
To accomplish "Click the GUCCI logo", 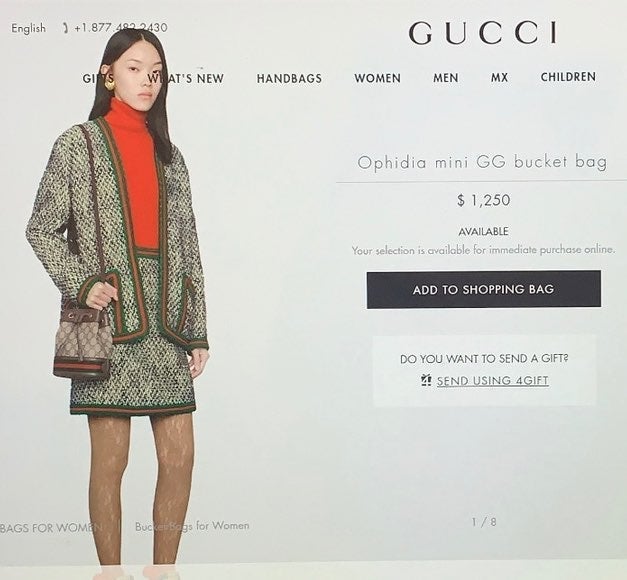I will [482, 33].
